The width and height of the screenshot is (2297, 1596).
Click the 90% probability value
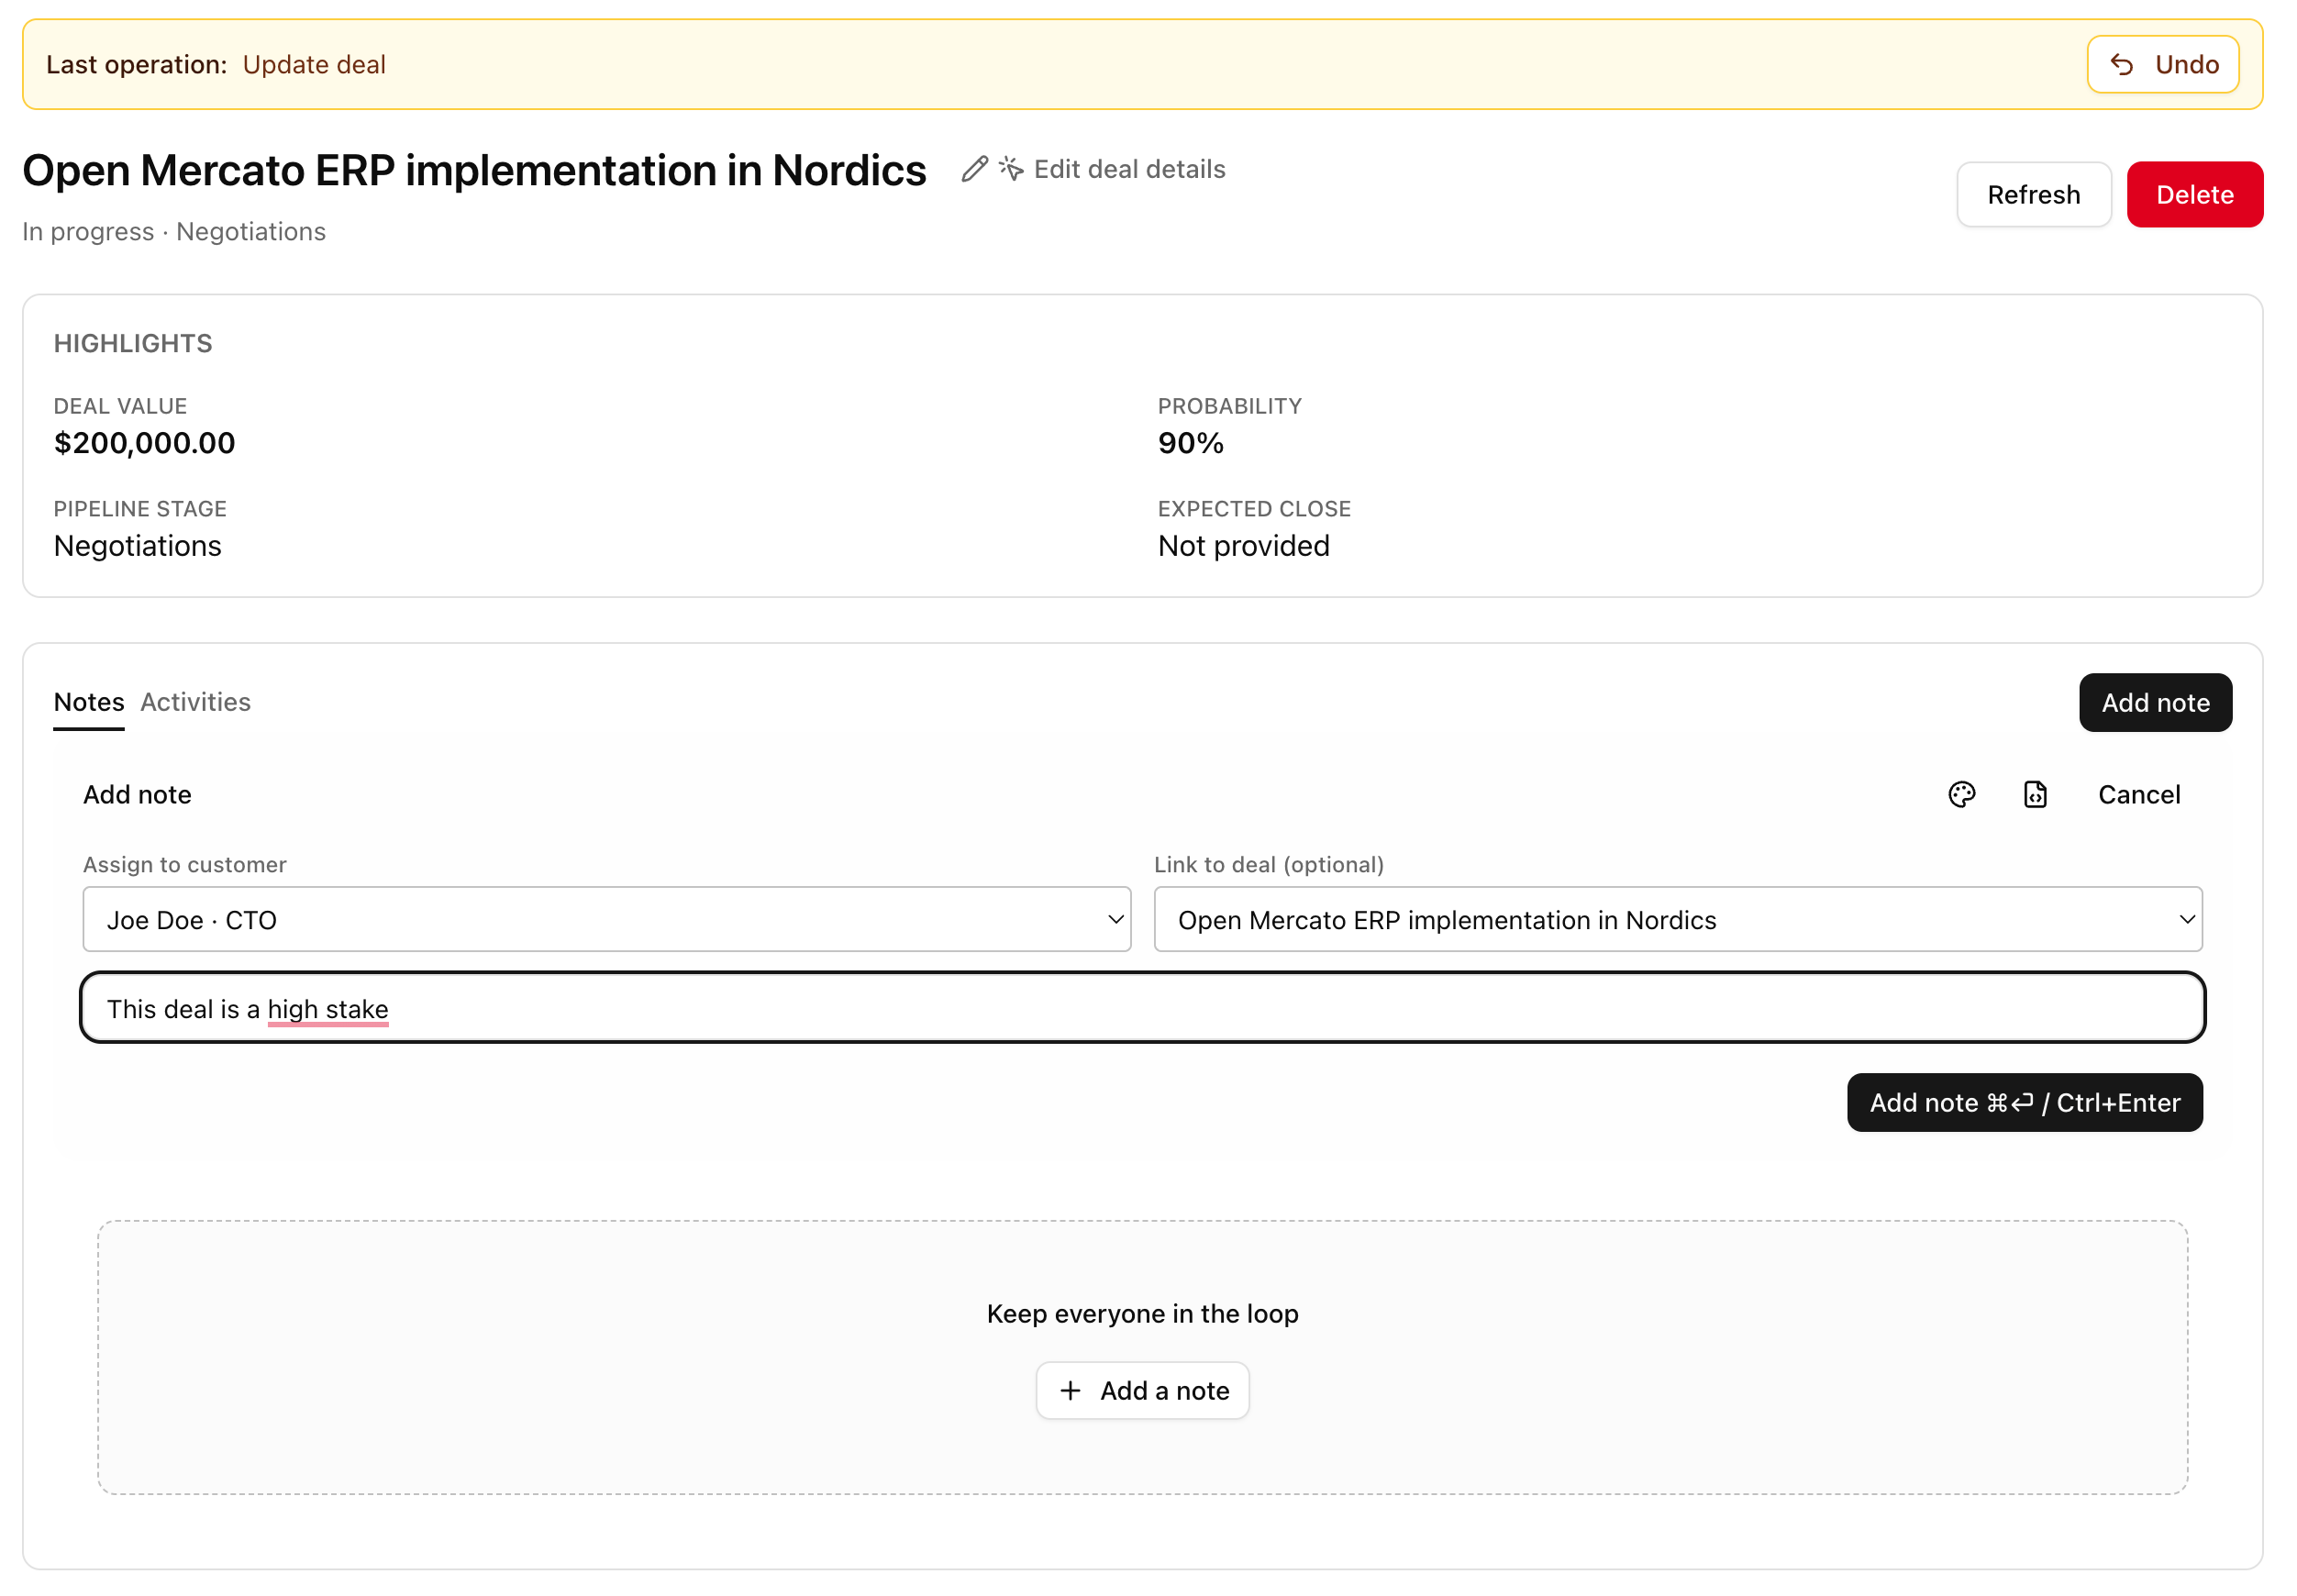pos(1190,443)
